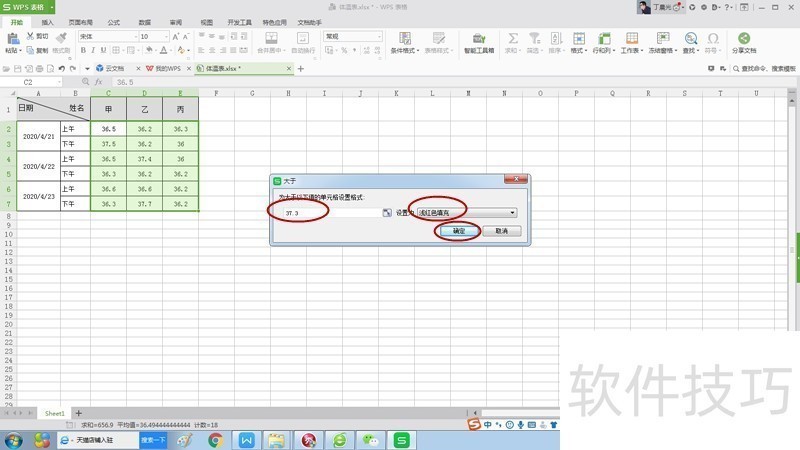The width and height of the screenshot is (800, 450).
Task: Open the borders dropdown arrow
Action: [123, 50]
